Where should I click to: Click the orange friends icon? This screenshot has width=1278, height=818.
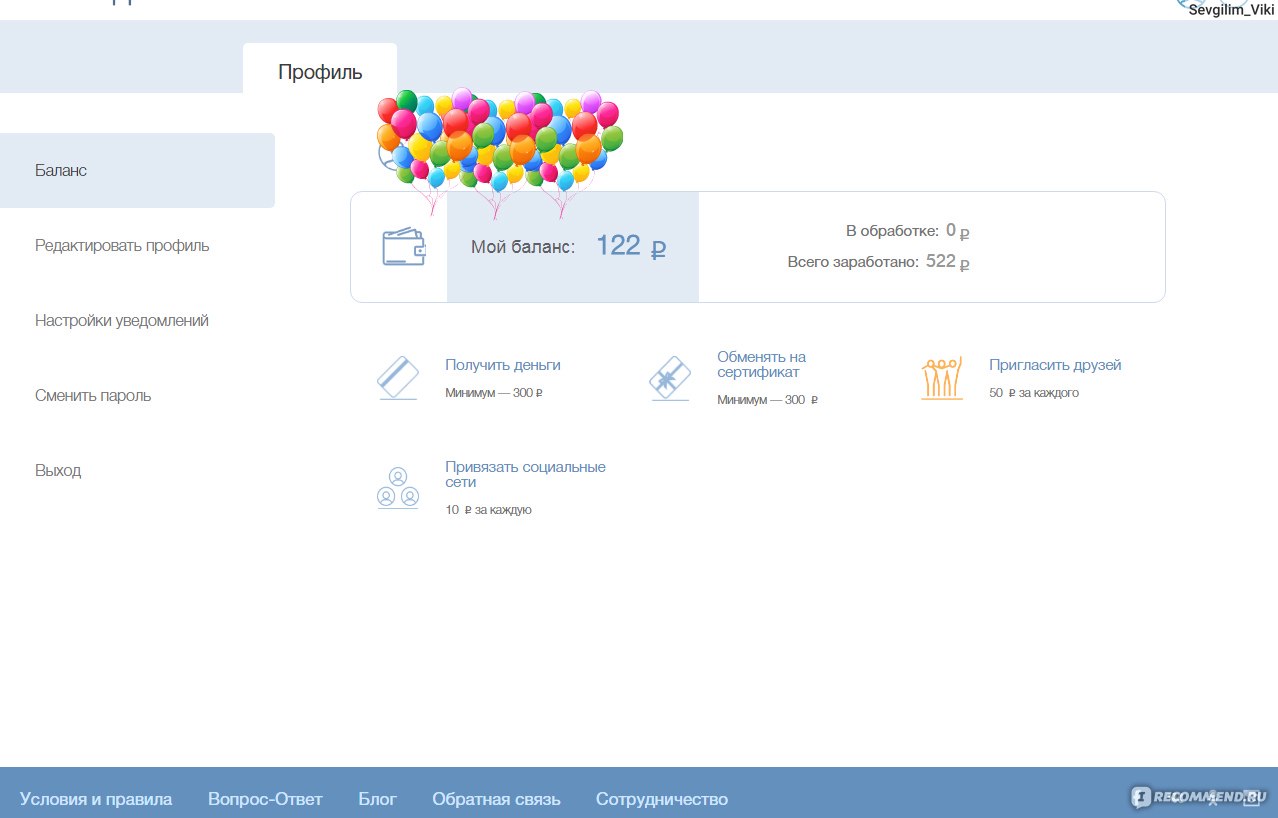point(941,378)
